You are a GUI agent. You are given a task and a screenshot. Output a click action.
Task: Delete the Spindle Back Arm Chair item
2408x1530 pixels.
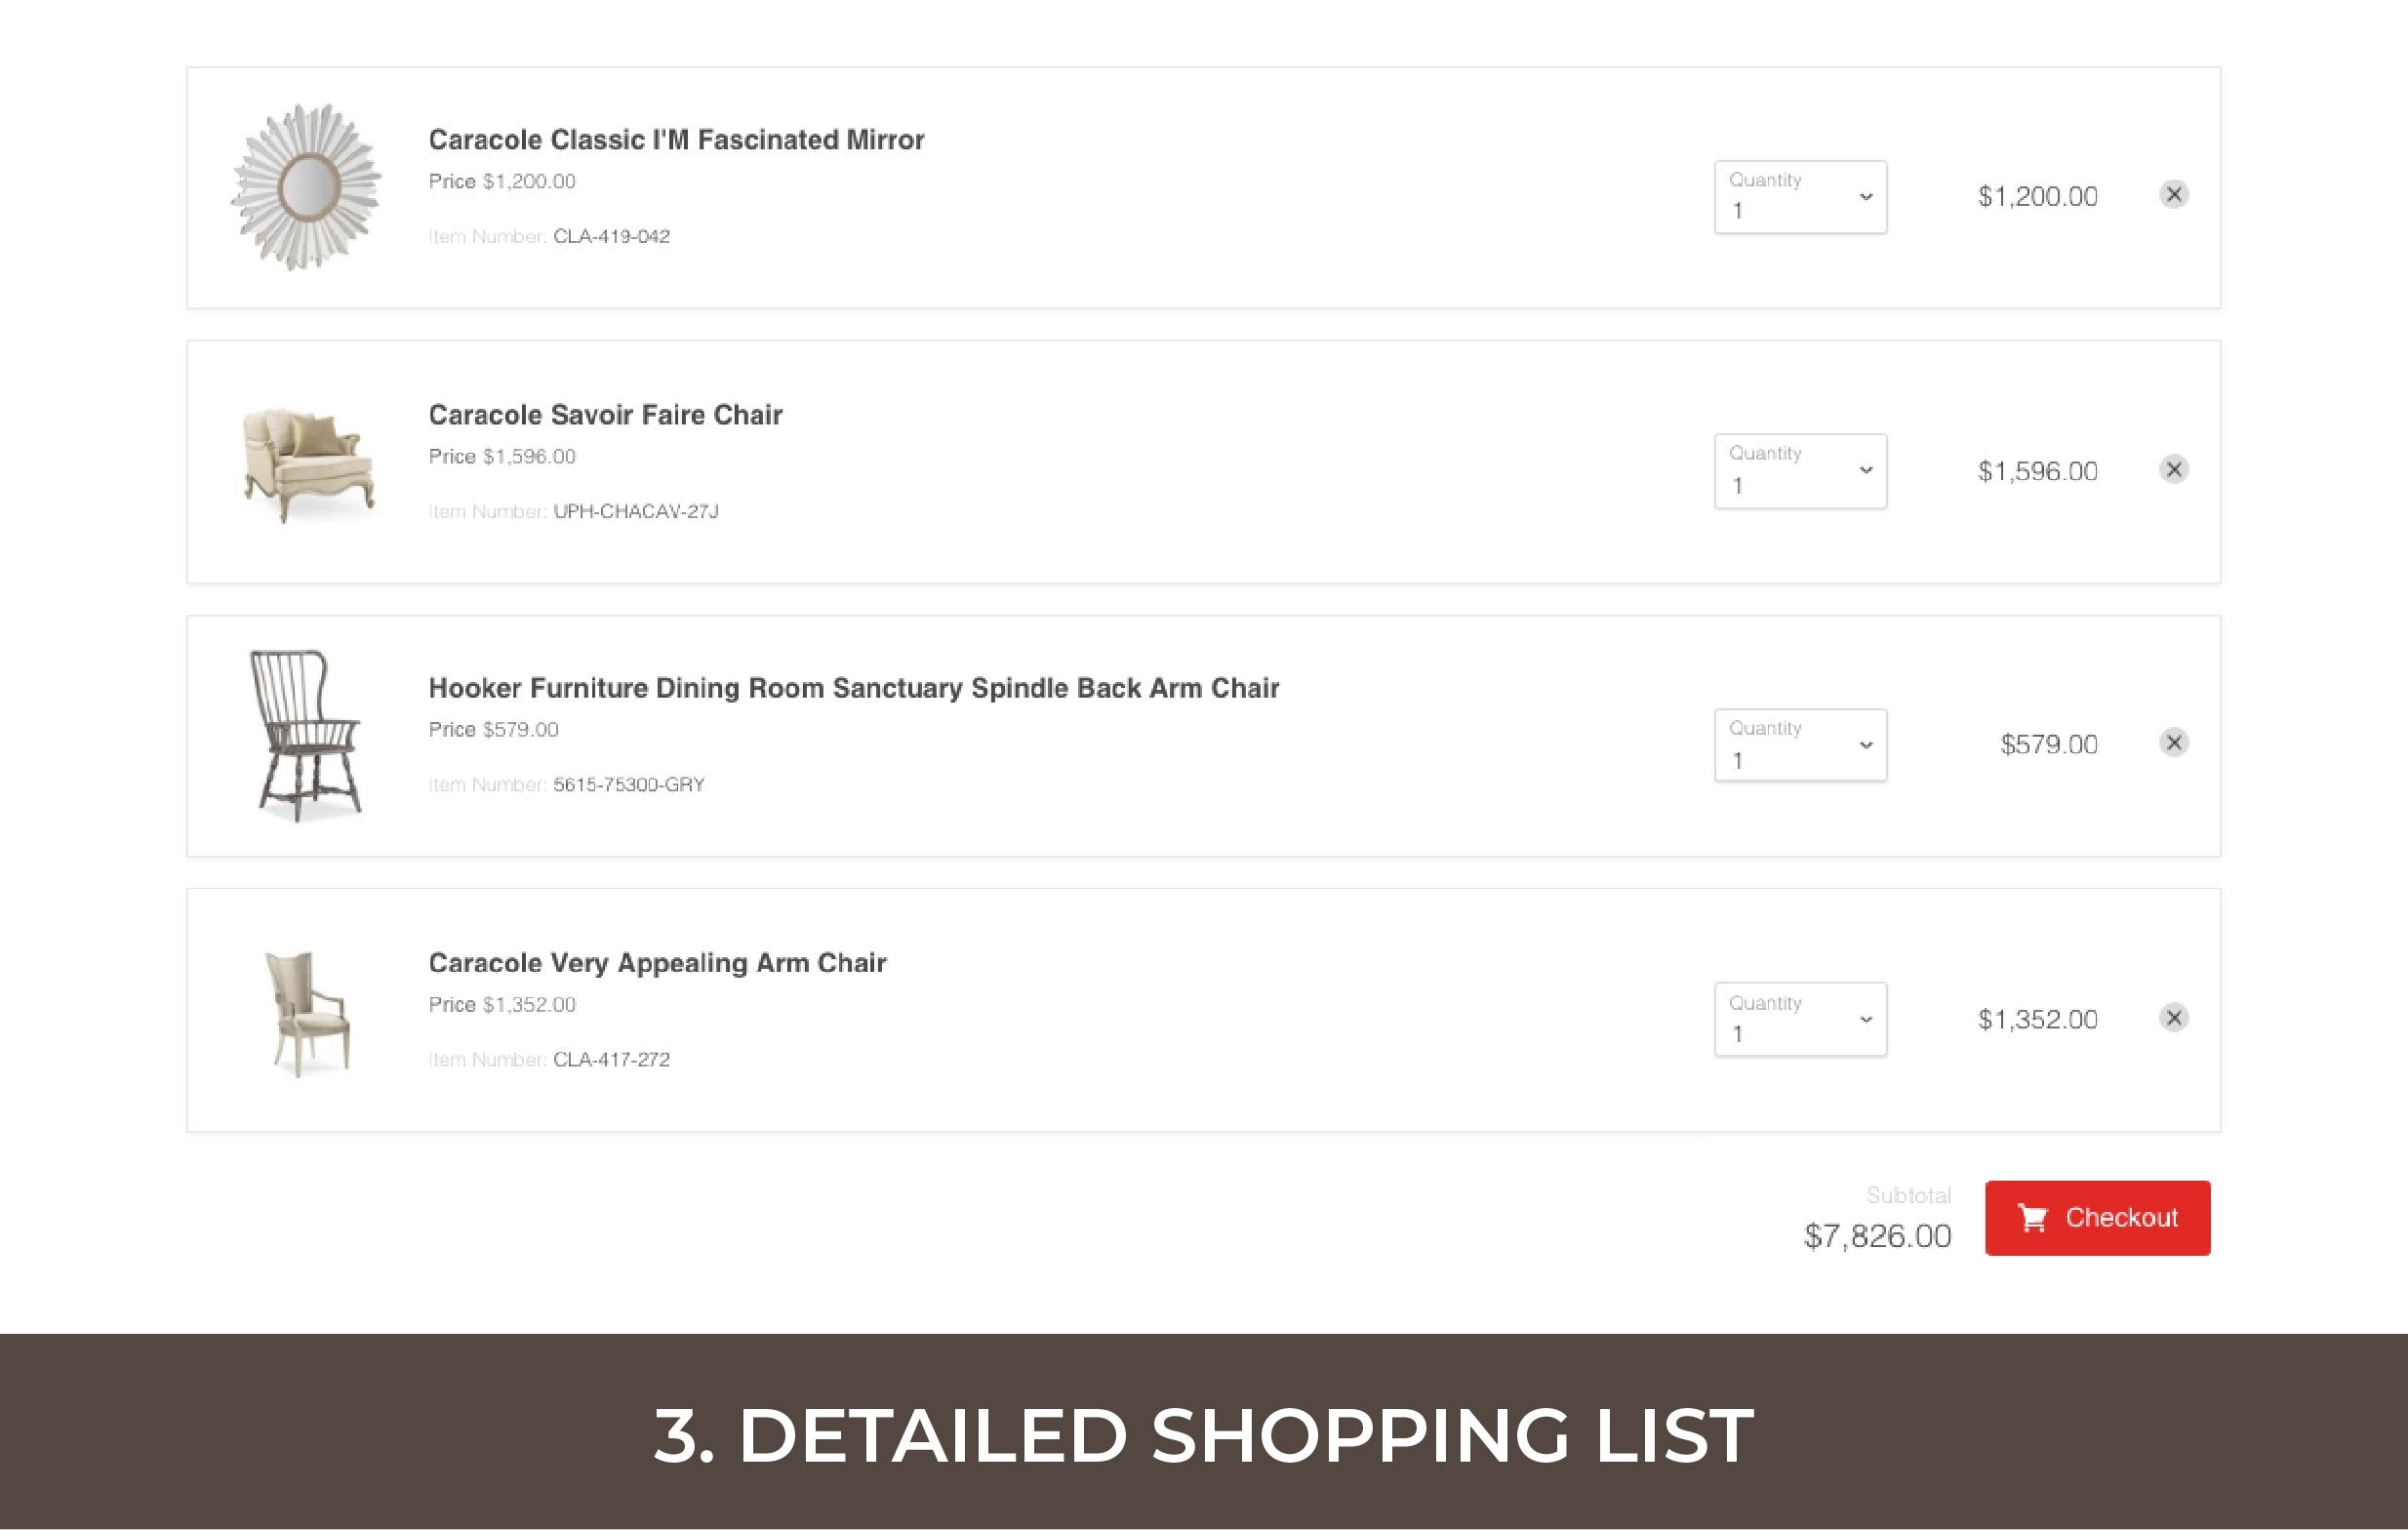(2173, 742)
